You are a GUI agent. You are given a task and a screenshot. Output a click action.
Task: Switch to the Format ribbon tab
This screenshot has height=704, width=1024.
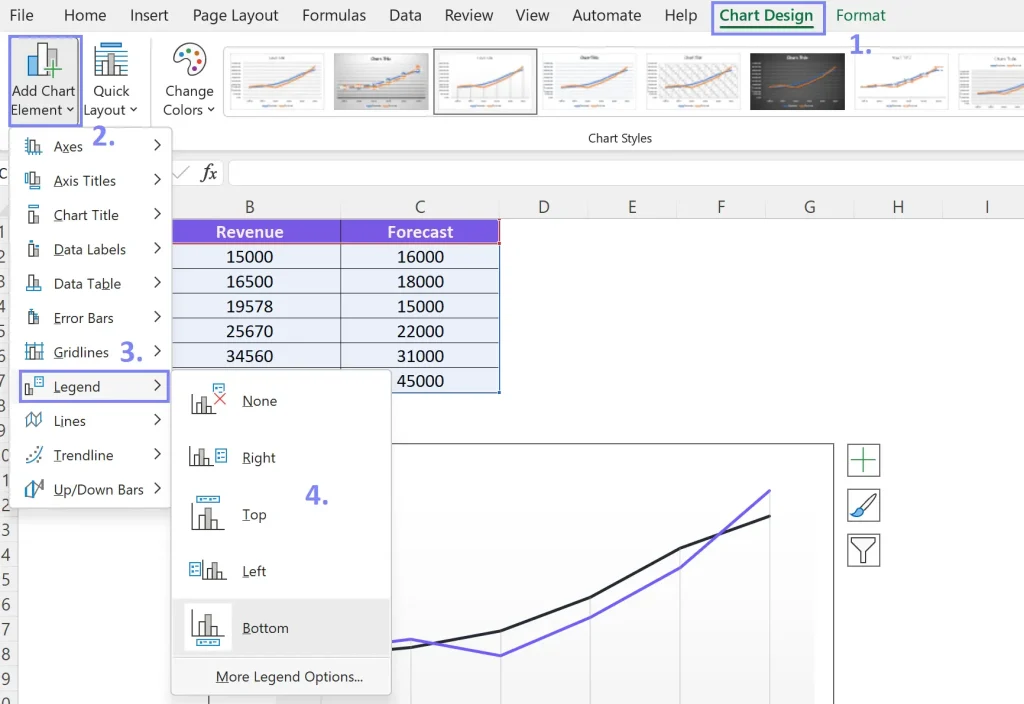[x=860, y=16]
